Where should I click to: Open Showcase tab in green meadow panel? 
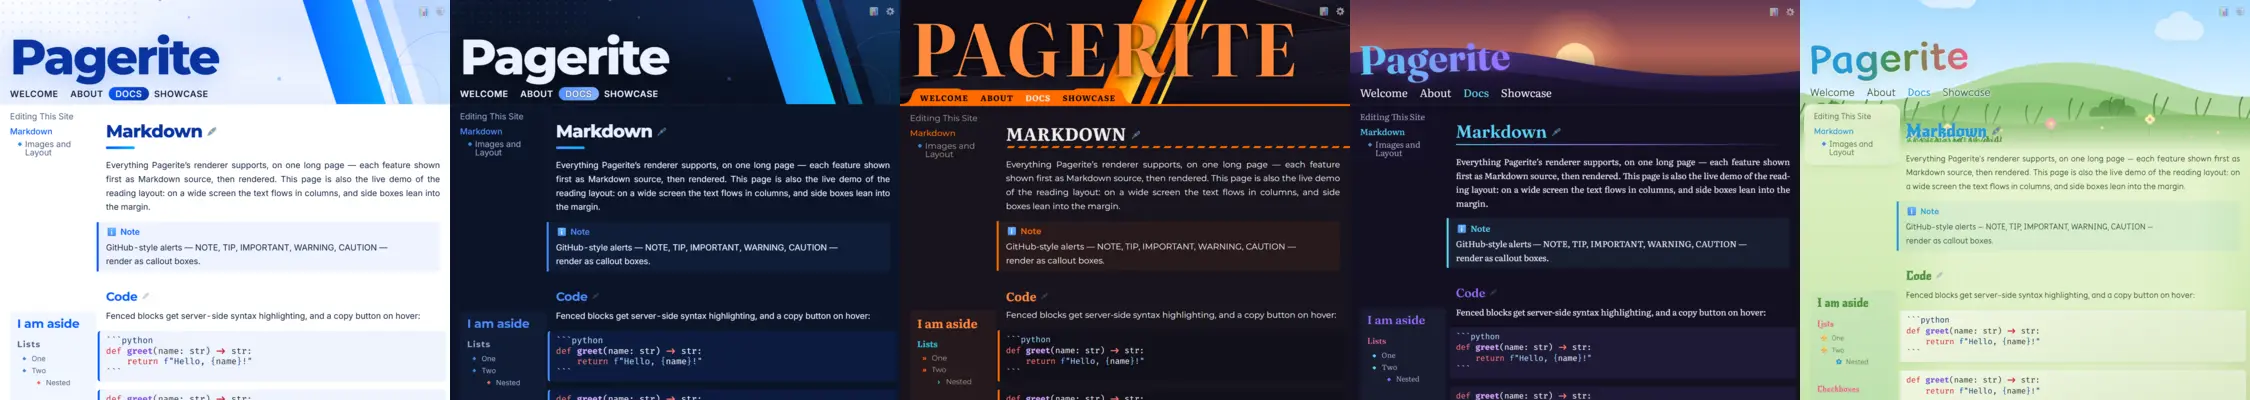tap(1966, 92)
